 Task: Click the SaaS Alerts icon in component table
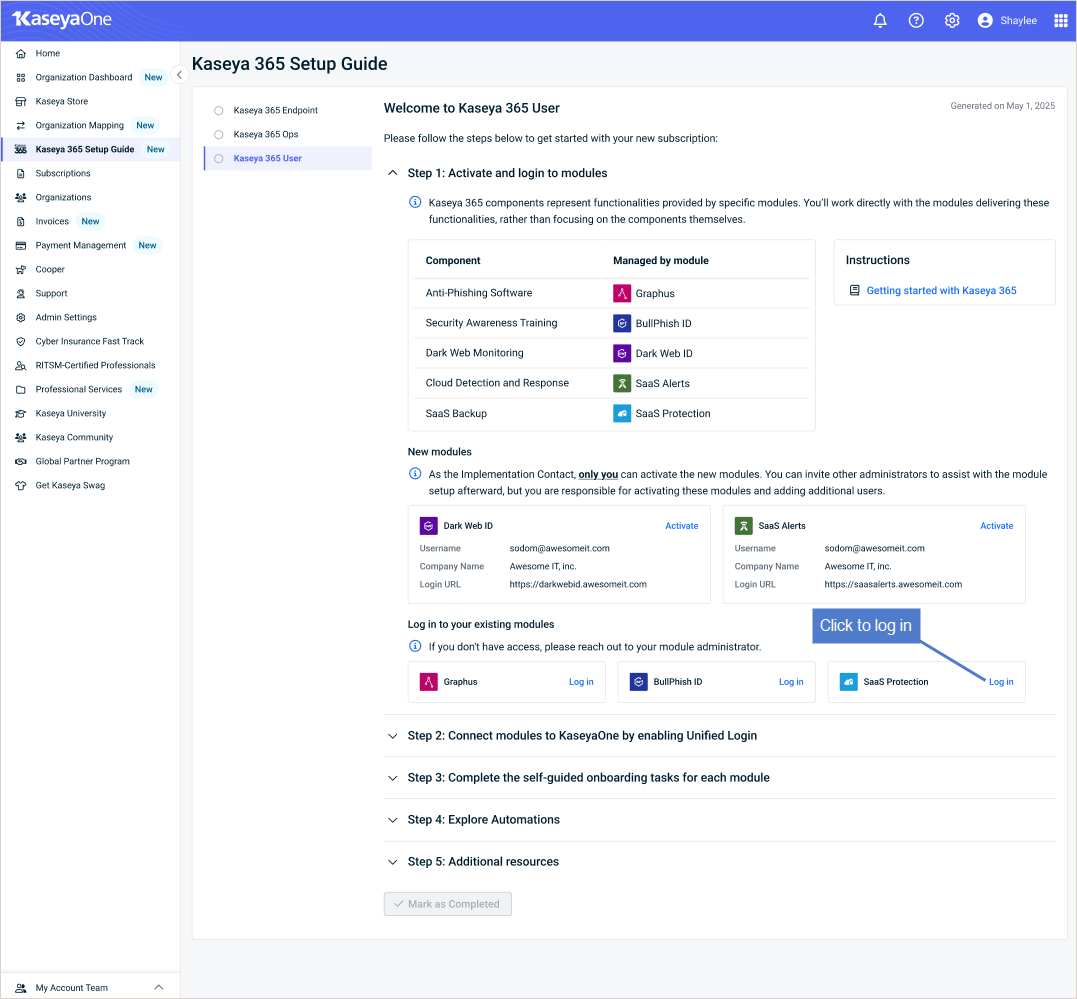pyautogui.click(x=622, y=383)
